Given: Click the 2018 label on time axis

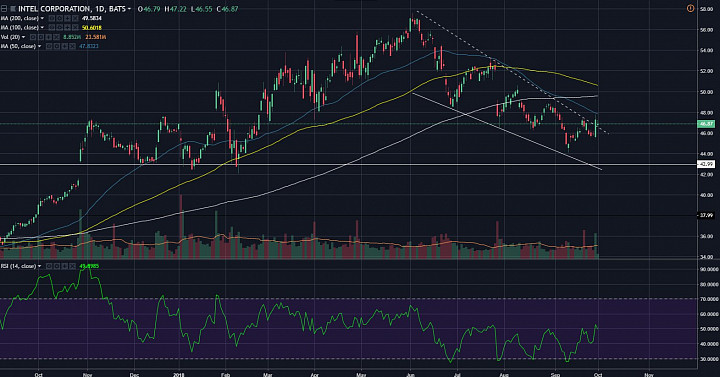Looking at the screenshot, I should click(179, 374).
